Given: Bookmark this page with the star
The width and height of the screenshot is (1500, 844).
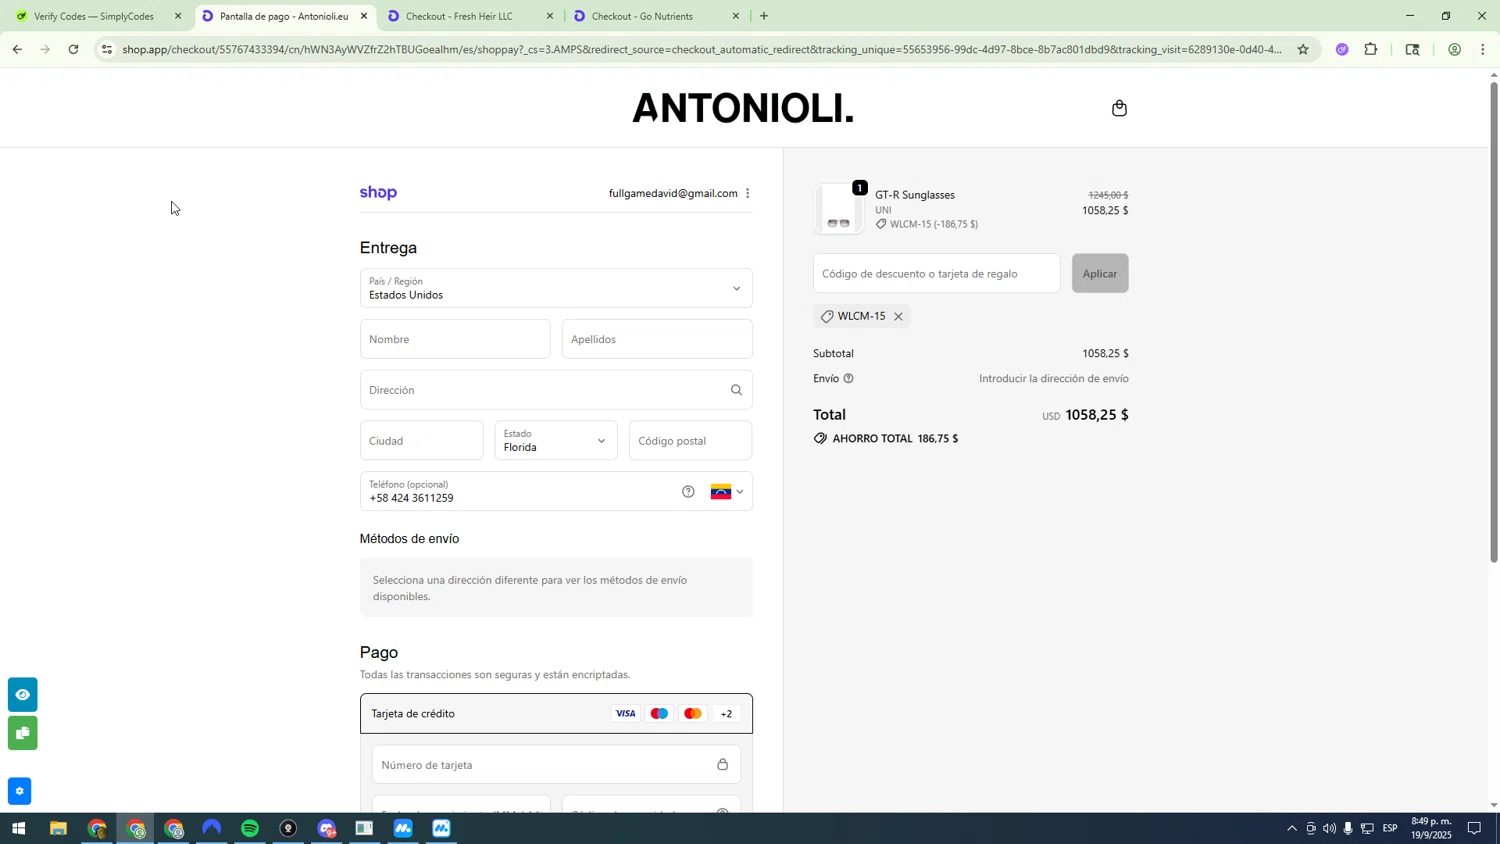Looking at the screenshot, I should coord(1302,49).
